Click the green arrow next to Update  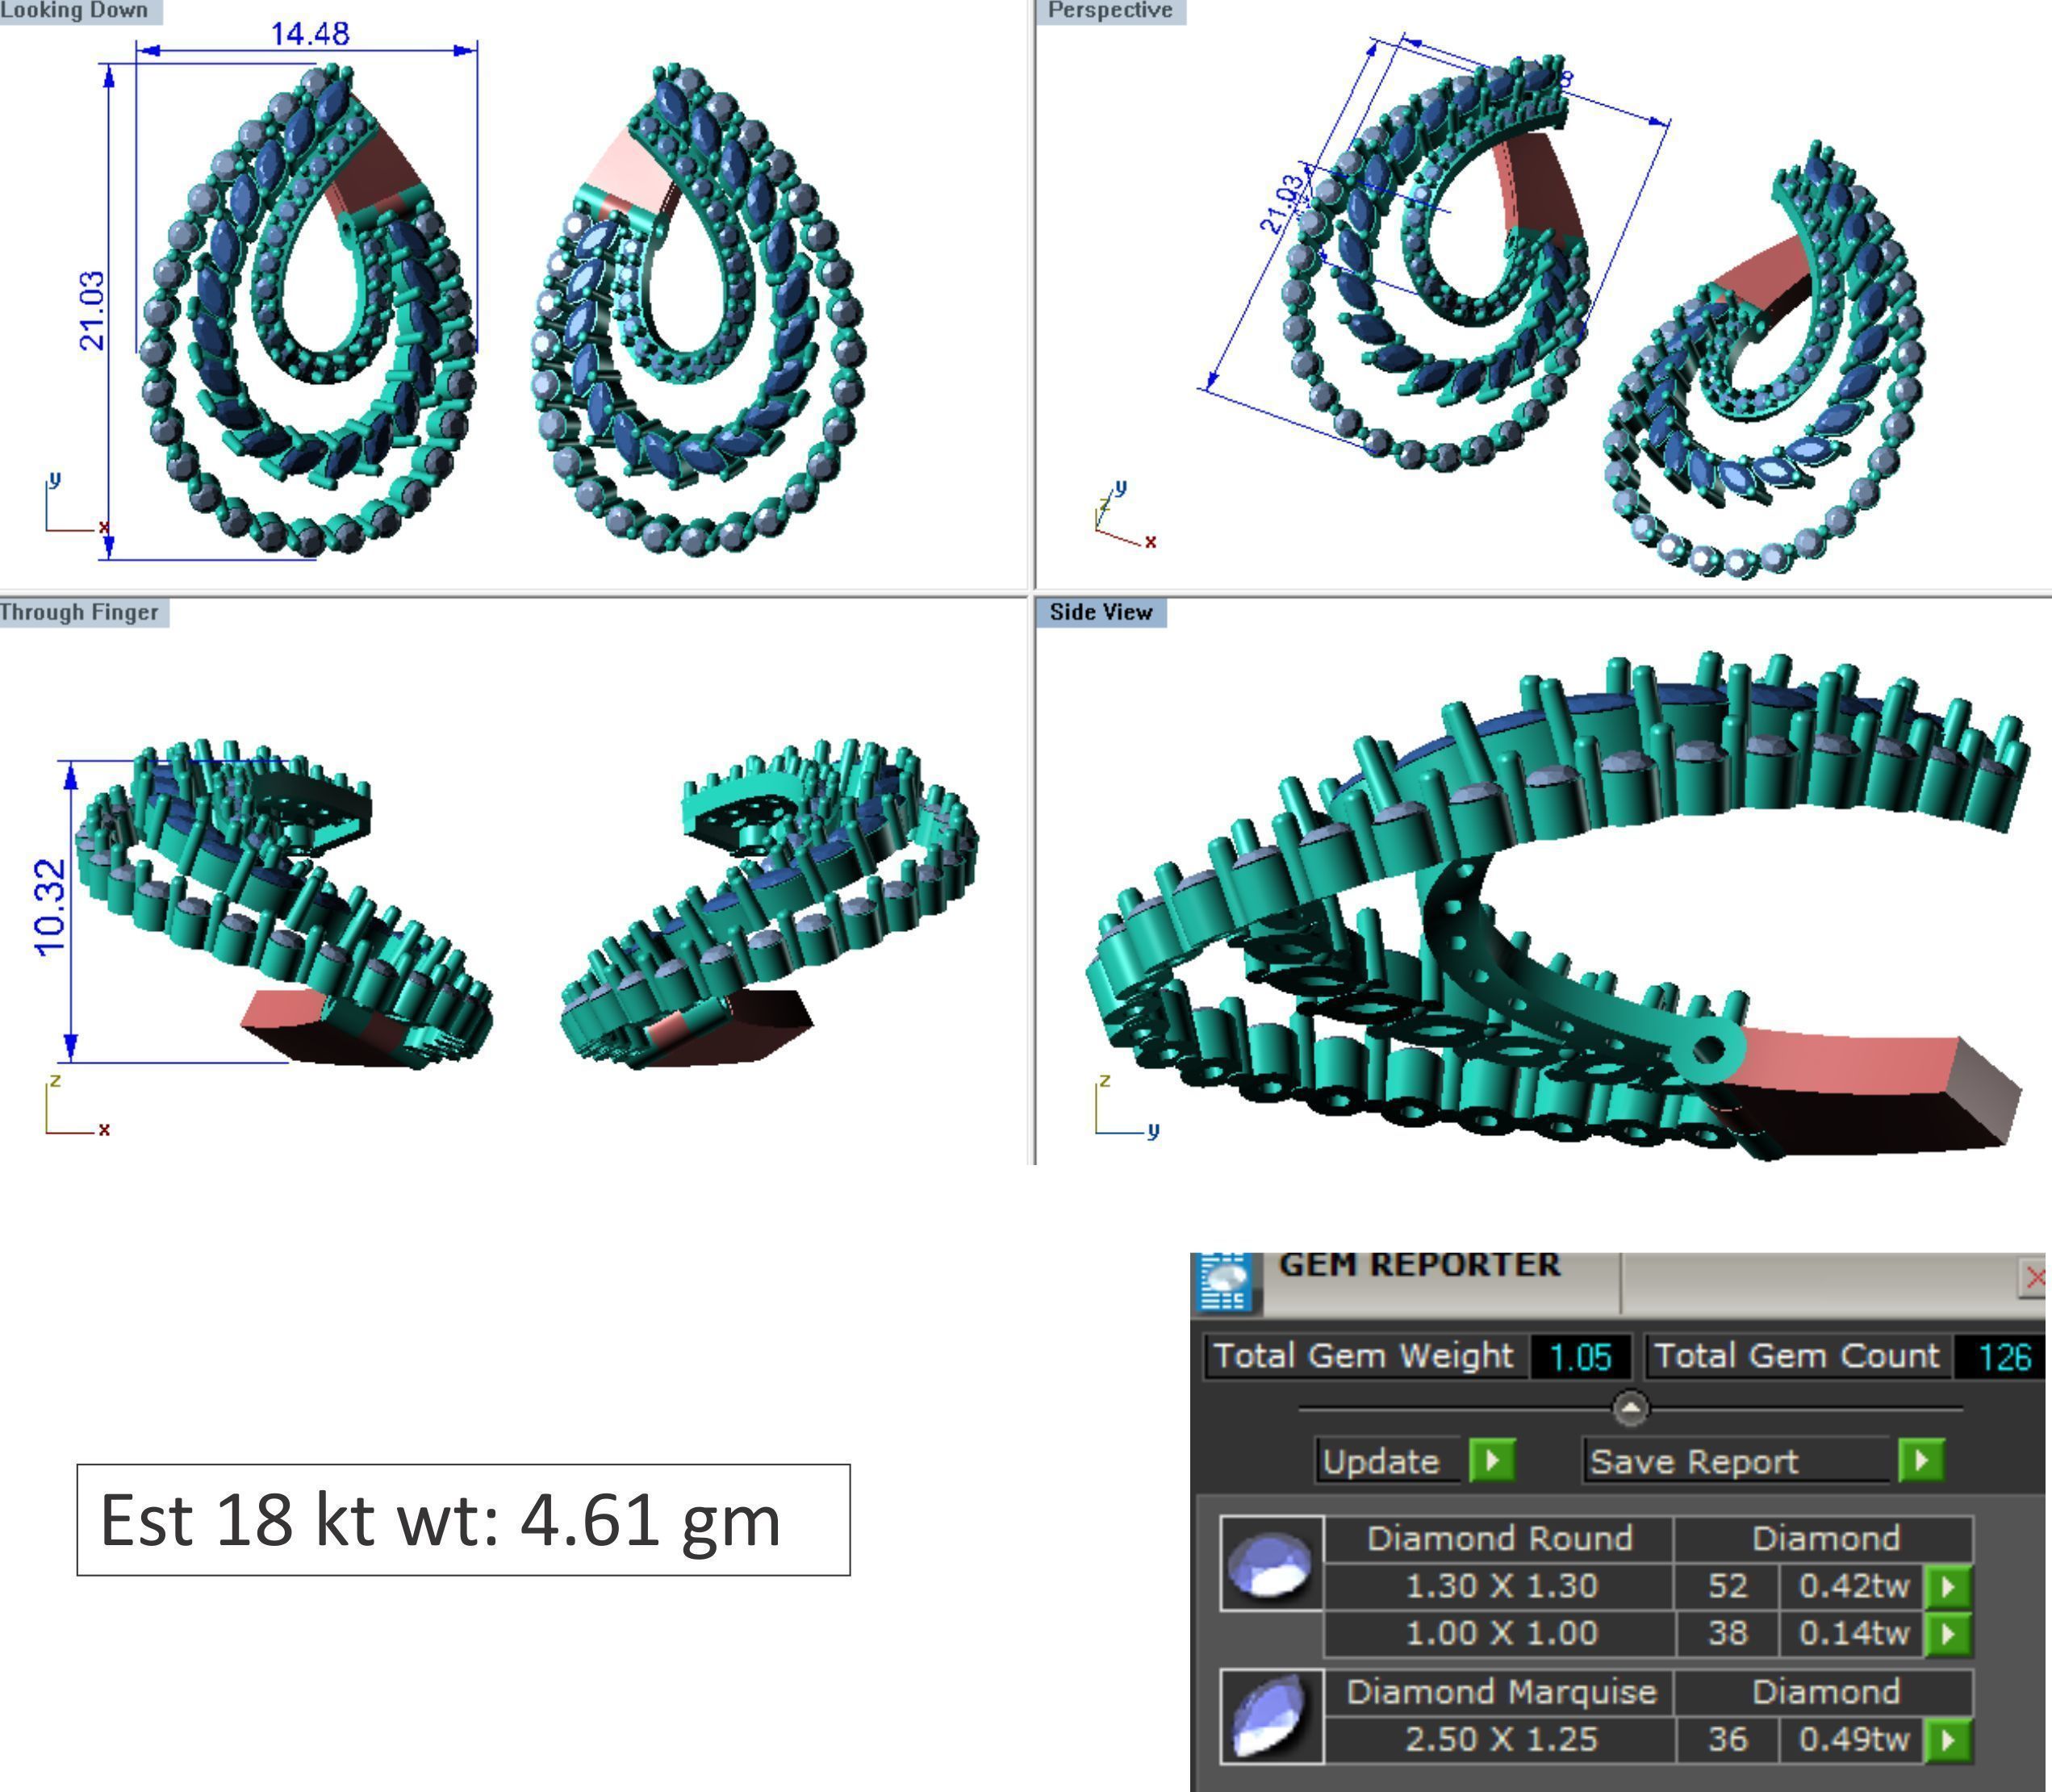point(1491,1460)
